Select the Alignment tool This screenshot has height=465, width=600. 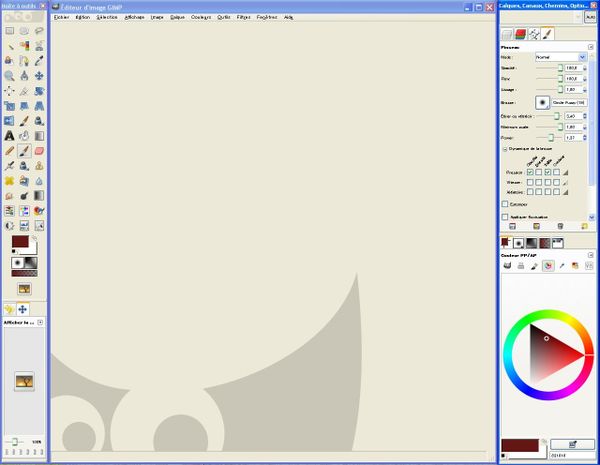coord(9,91)
